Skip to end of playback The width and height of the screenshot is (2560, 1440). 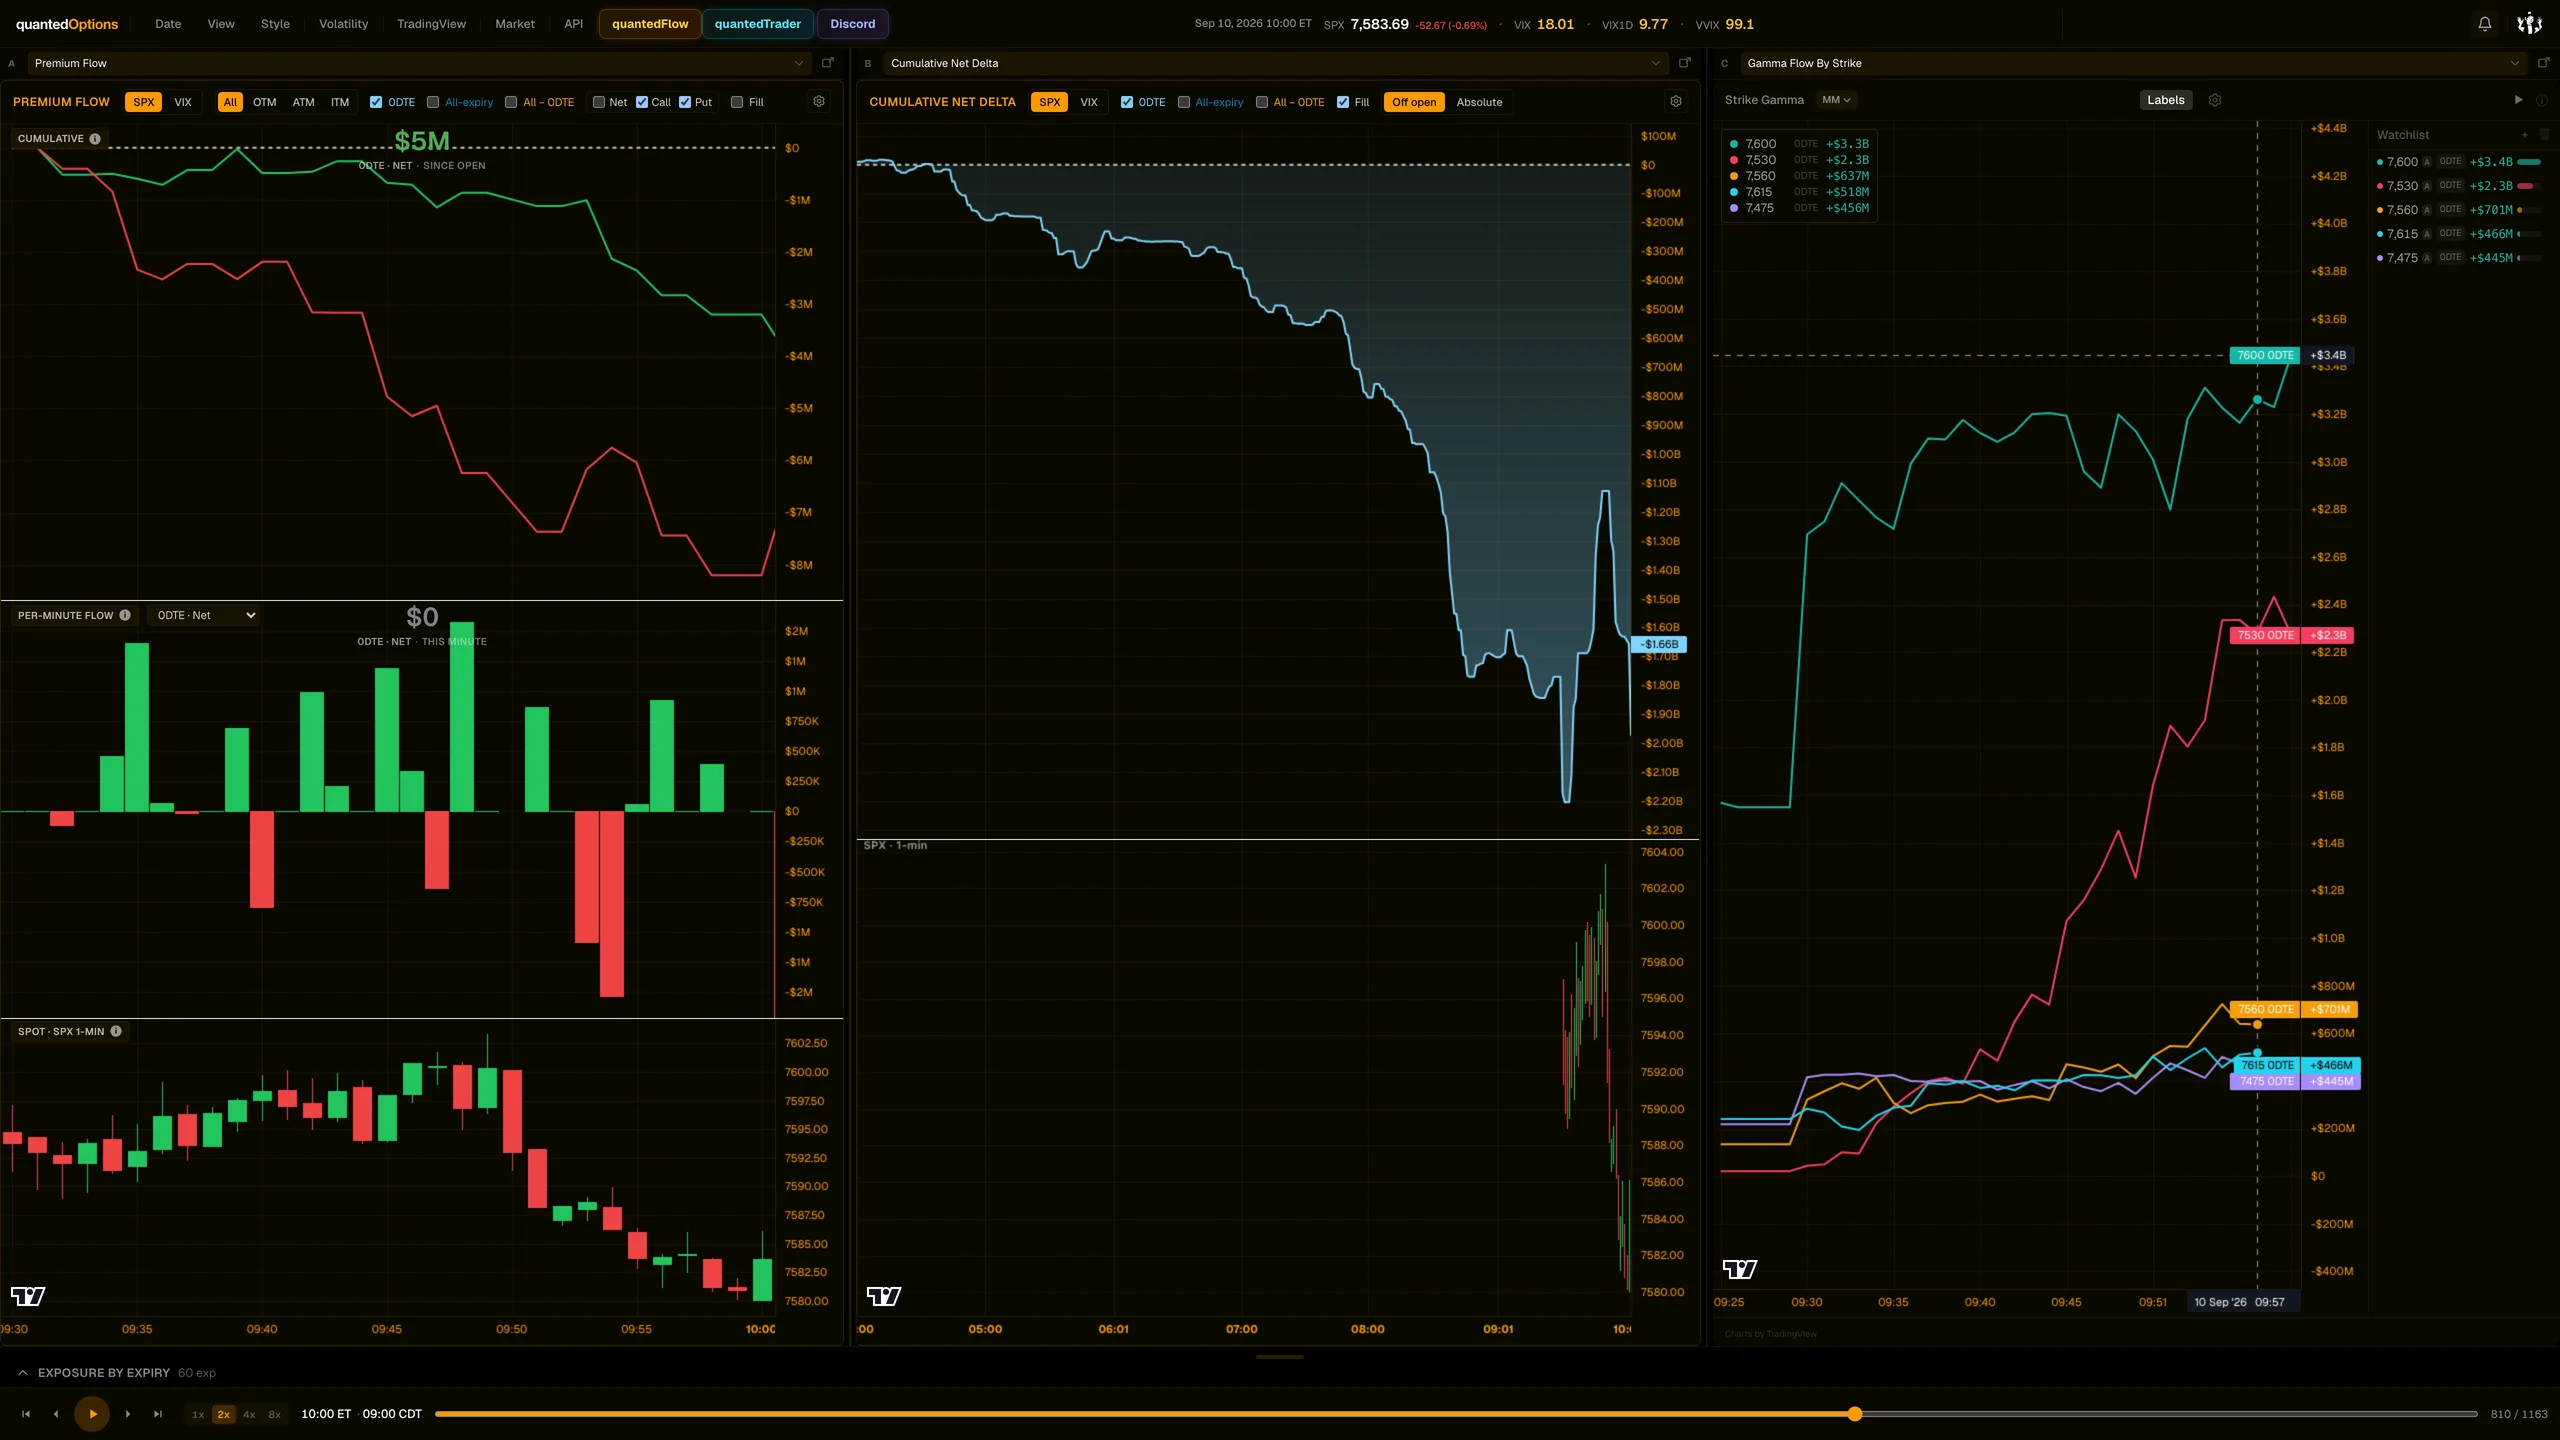pos(158,1414)
